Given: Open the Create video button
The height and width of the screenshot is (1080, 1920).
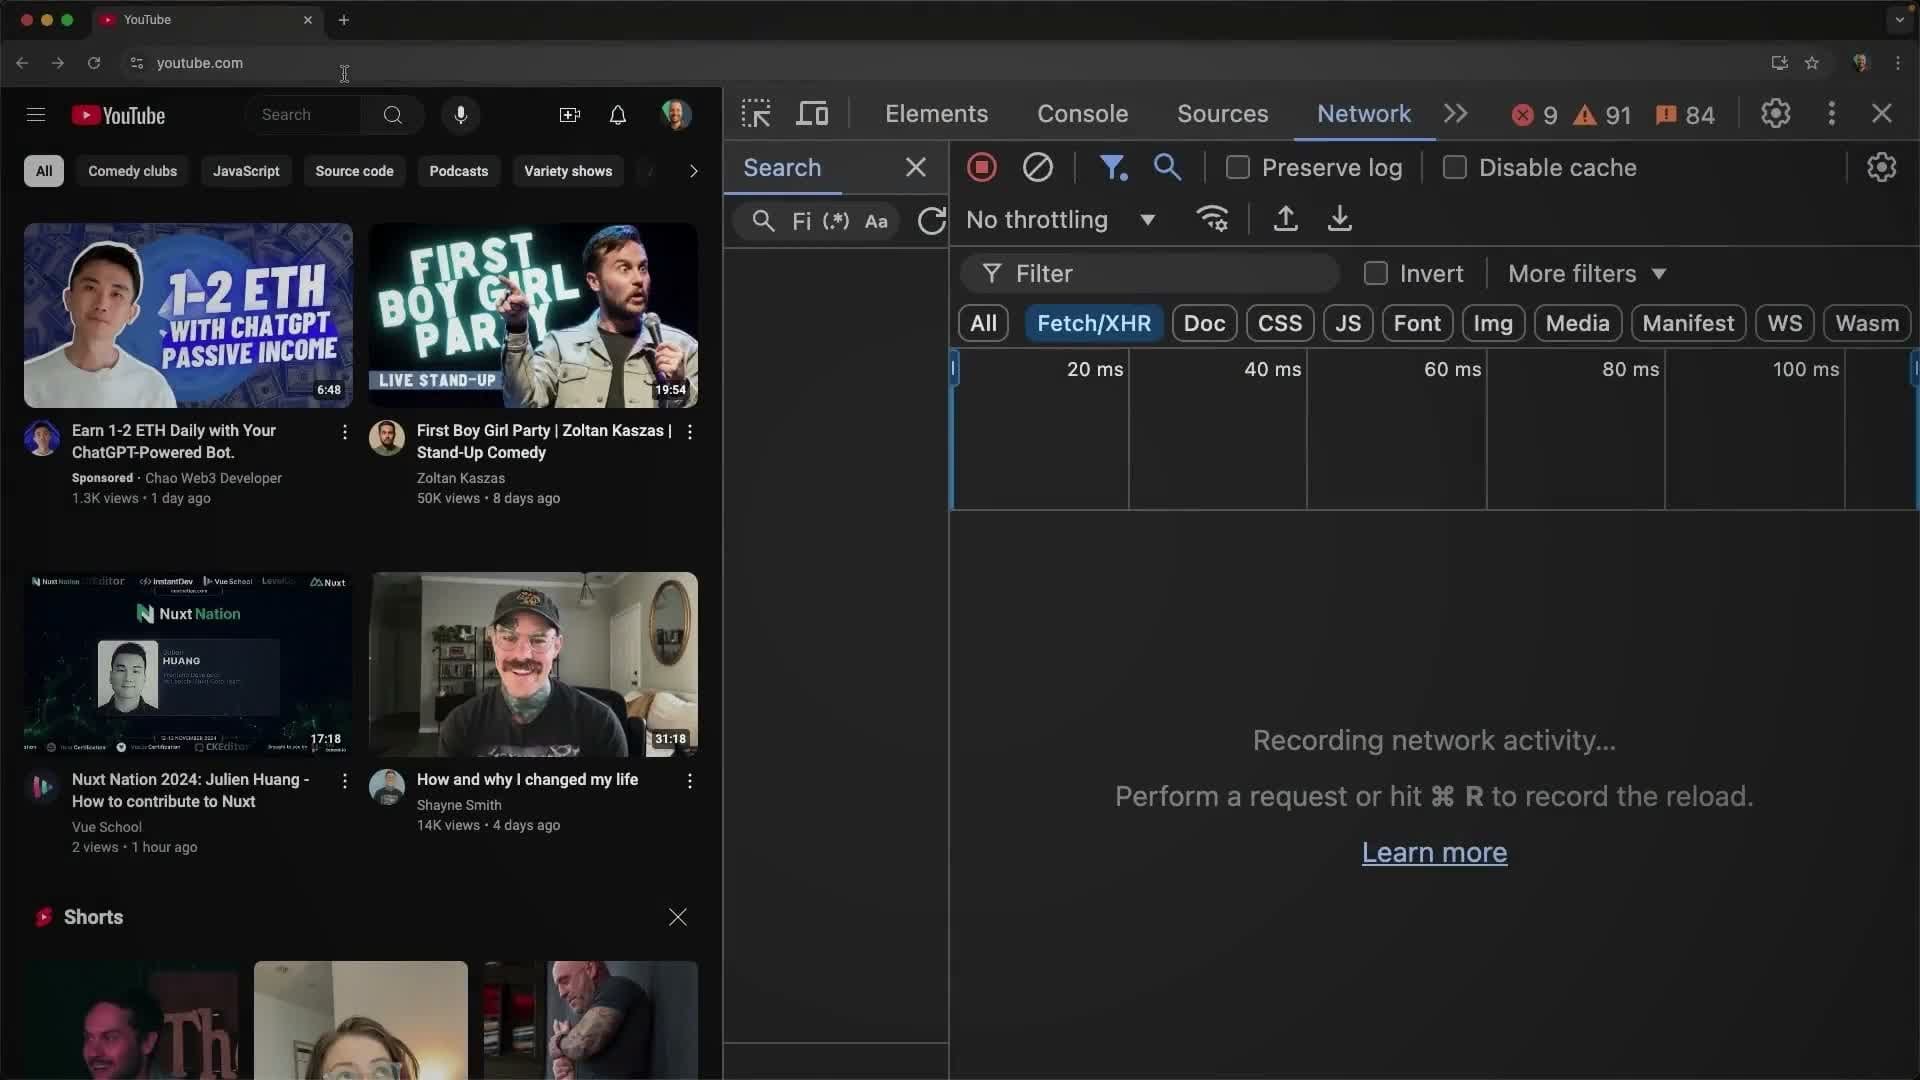Looking at the screenshot, I should pyautogui.click(x=570, y=115).
